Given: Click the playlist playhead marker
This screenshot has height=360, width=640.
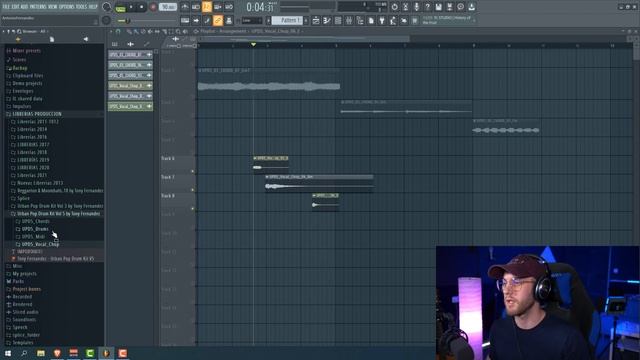Looking at the screenshot, I should [253, 44].
